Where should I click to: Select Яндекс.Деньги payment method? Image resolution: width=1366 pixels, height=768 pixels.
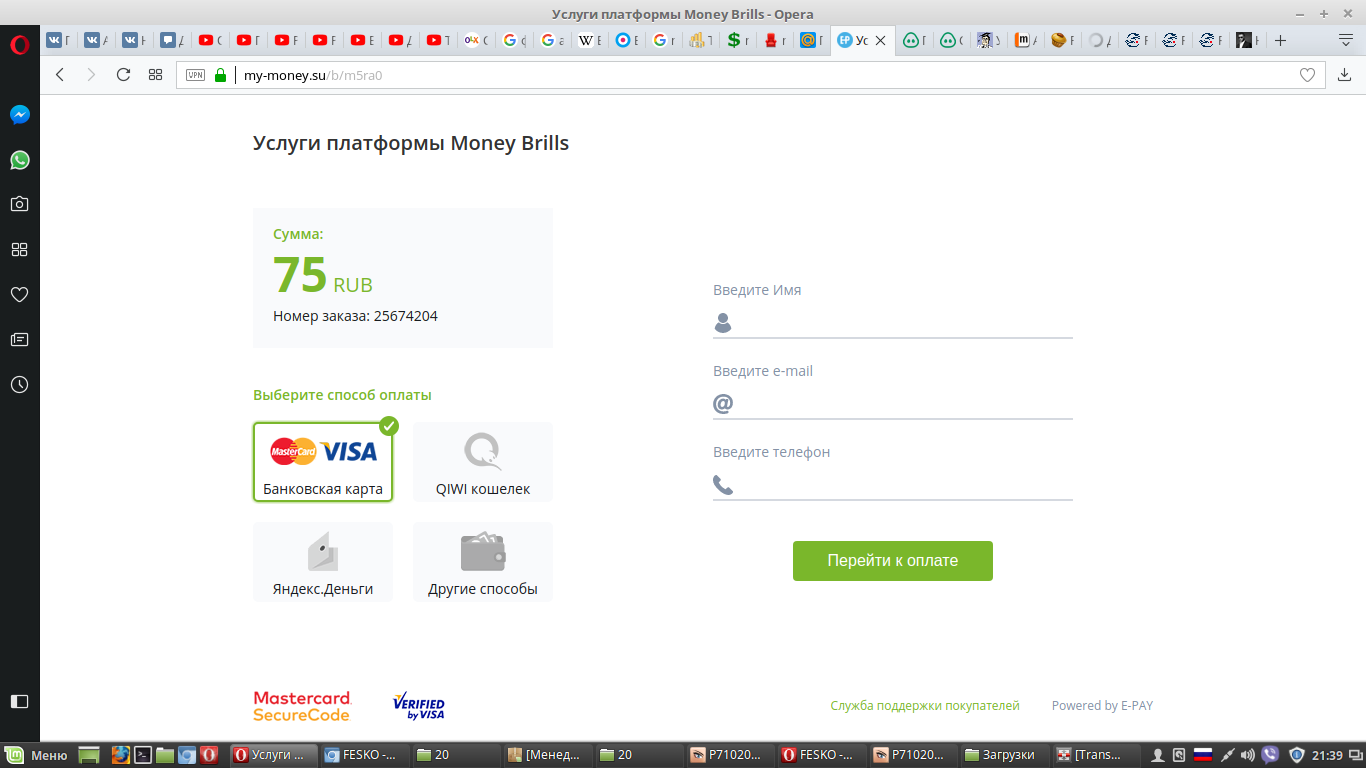(x=323, y=562)
